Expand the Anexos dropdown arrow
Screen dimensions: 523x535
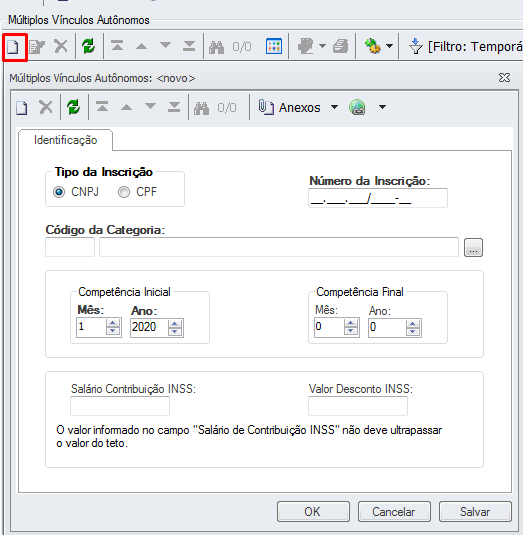[x=335, y=107]
